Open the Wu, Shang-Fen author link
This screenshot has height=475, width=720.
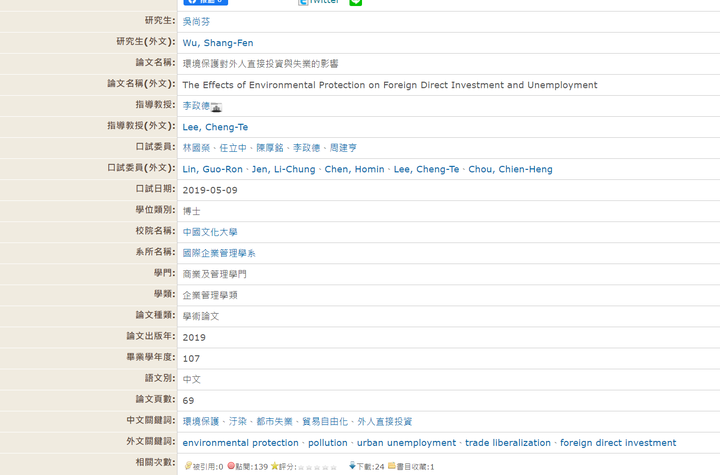point(218,43)
